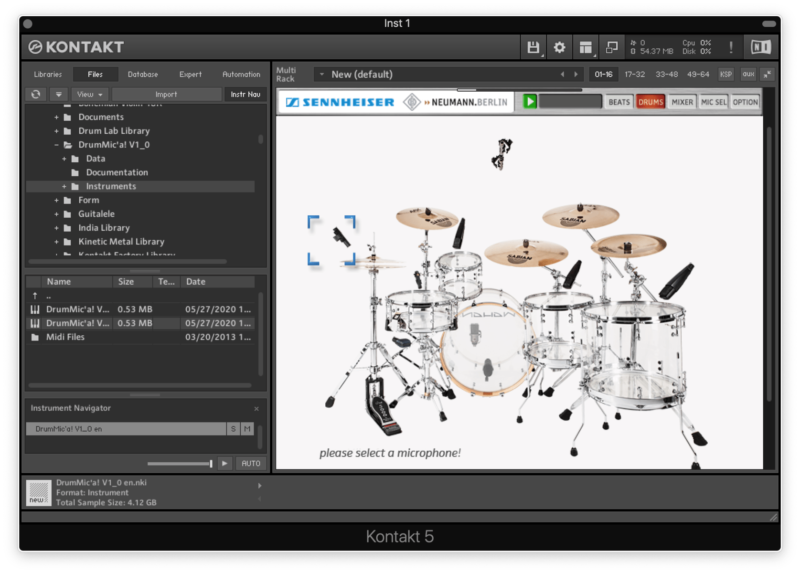This screenshot has height=573, width=800.
Task: Toggle the aux sends panel
Action: coord(748,74)
